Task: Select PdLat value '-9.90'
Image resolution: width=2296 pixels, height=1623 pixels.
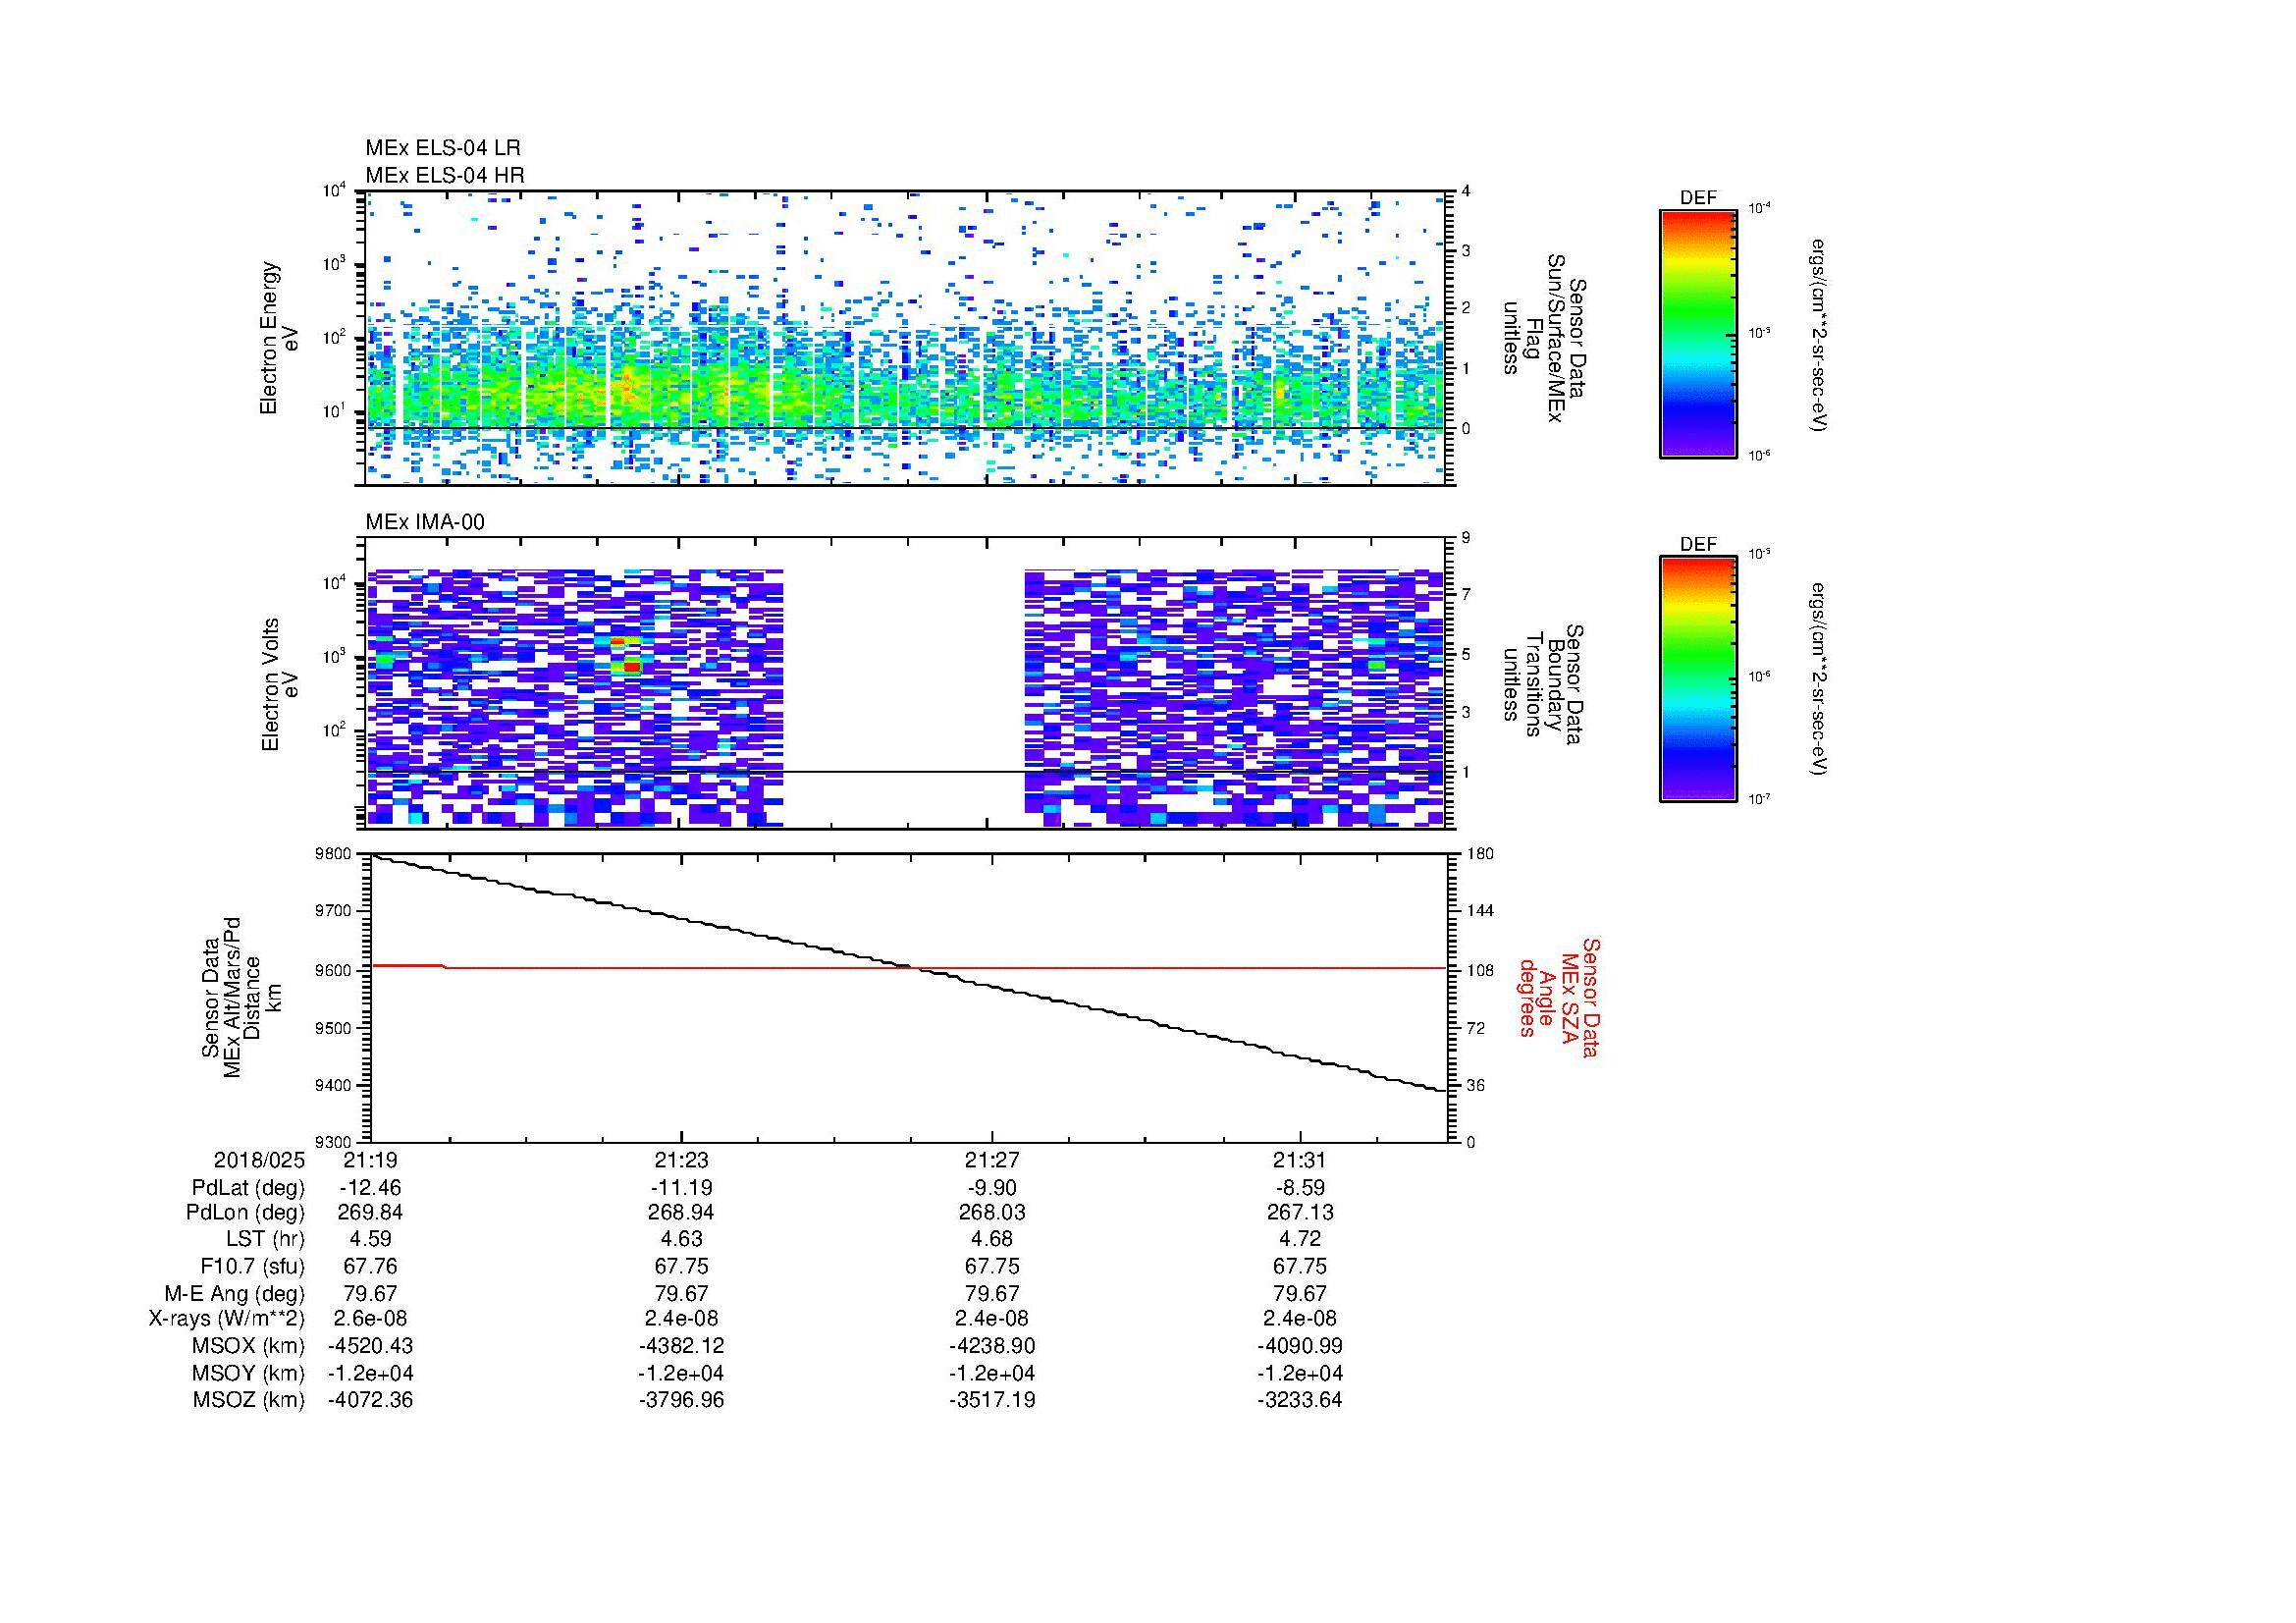Action: [x=991, y=1188]
